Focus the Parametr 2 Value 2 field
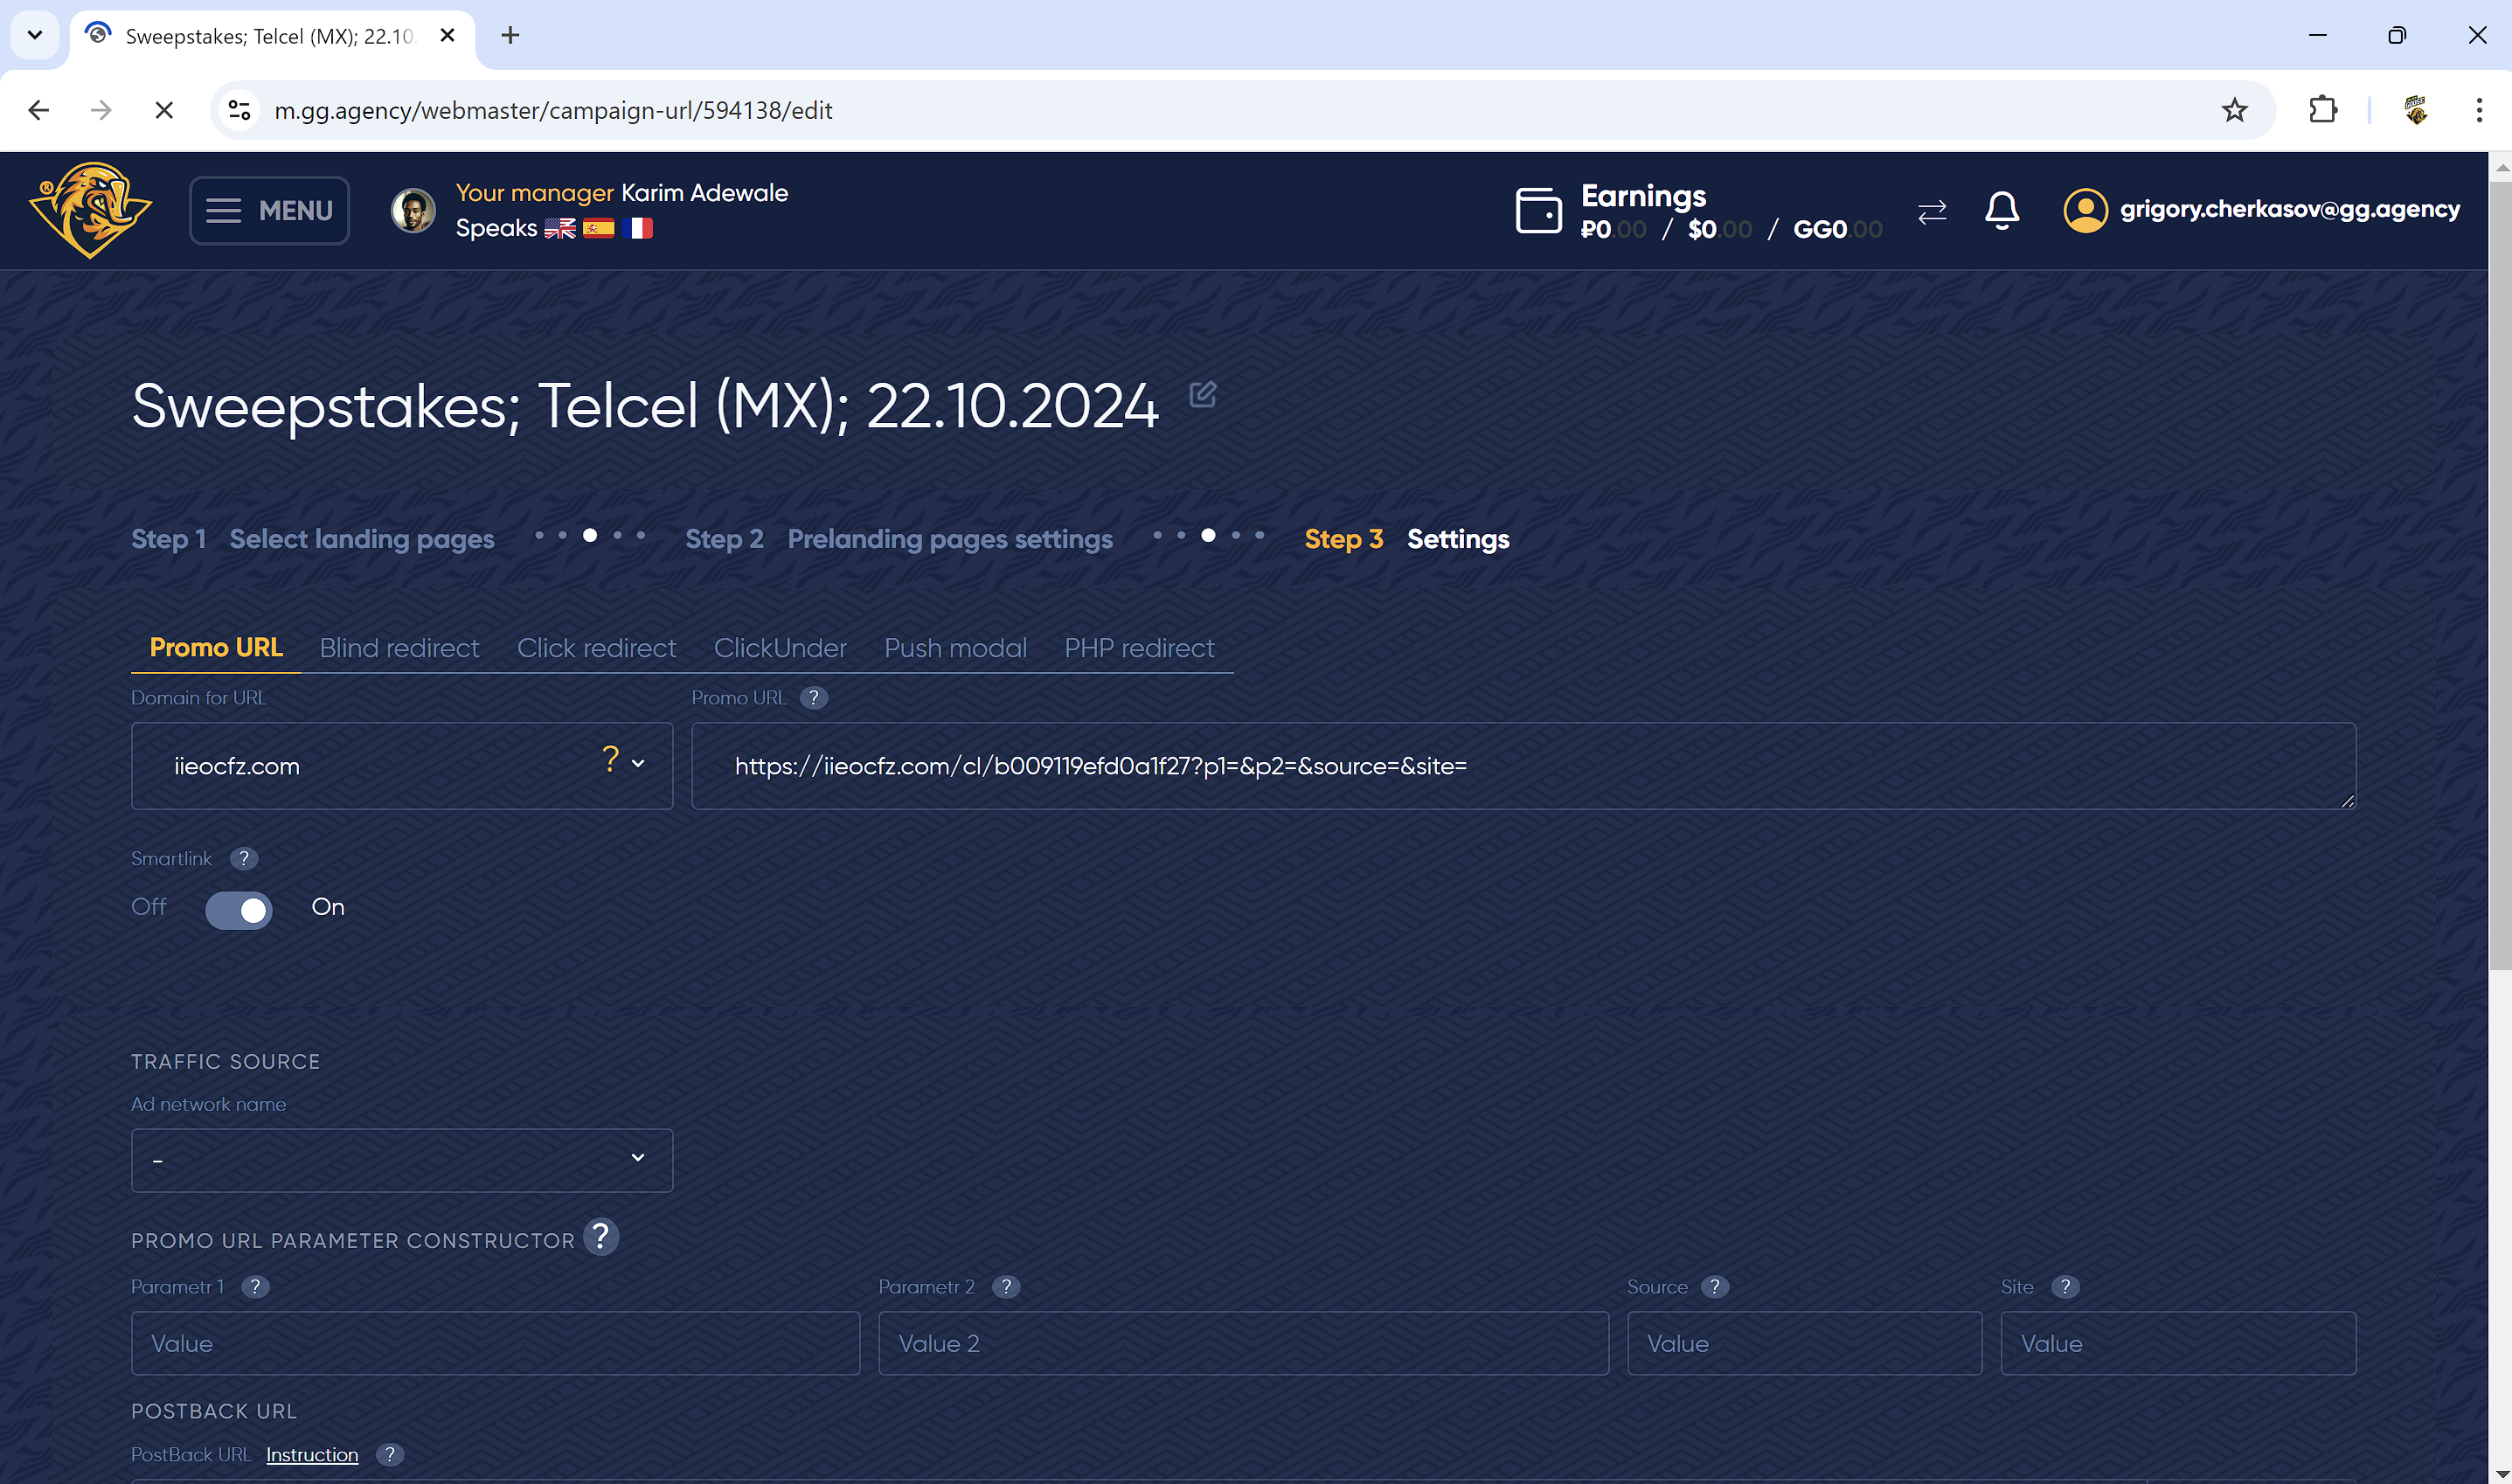 click(x=1243, y=1343)
